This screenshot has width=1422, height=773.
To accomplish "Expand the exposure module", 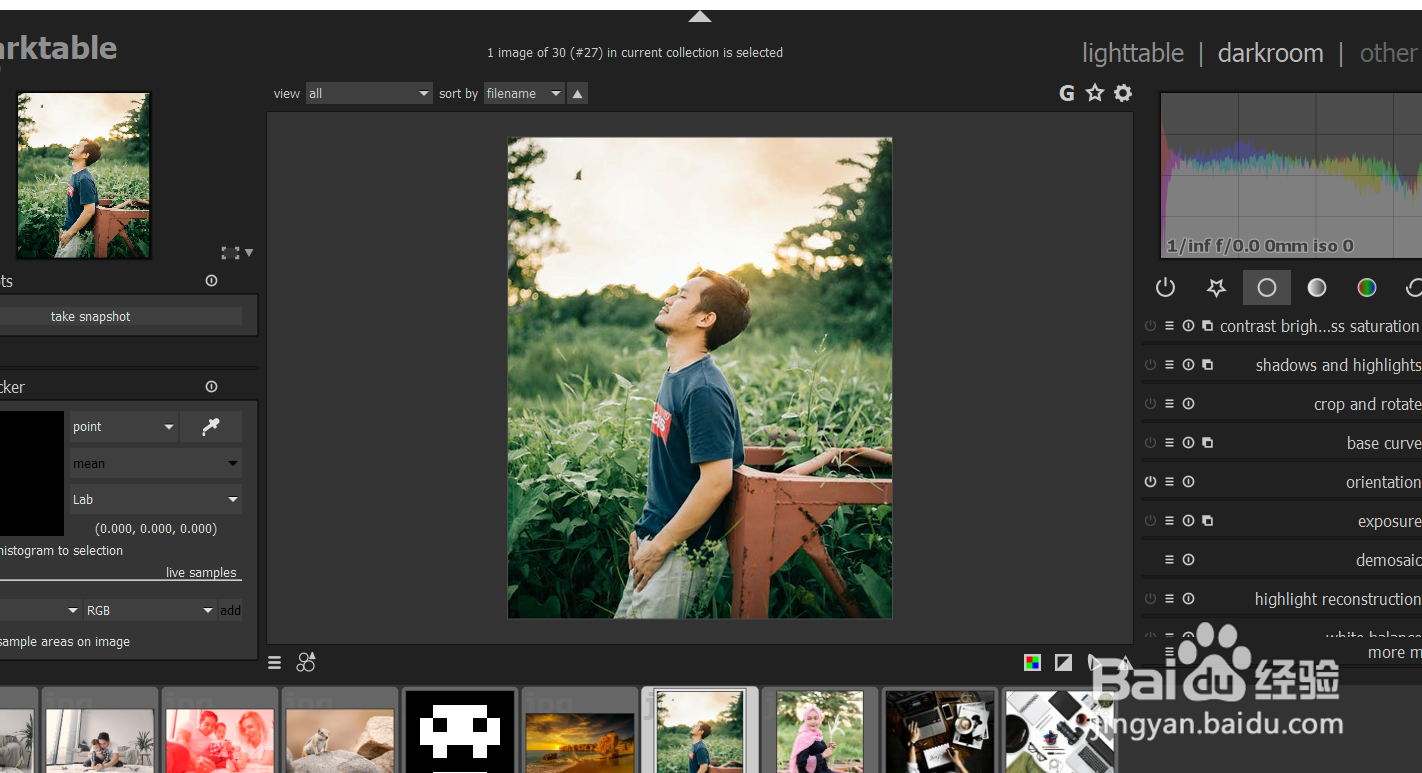I will tap(1389, 521).
